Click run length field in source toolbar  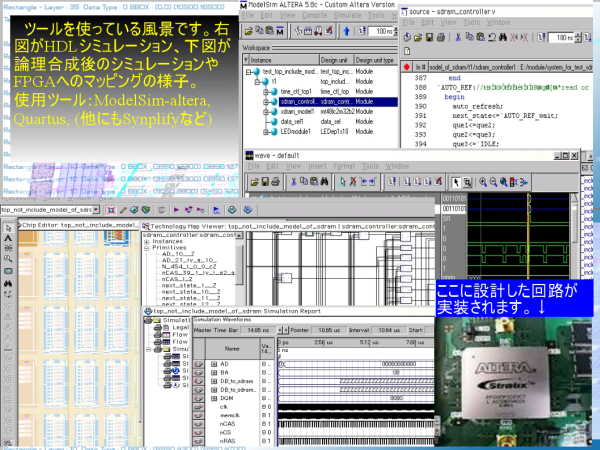561,38
